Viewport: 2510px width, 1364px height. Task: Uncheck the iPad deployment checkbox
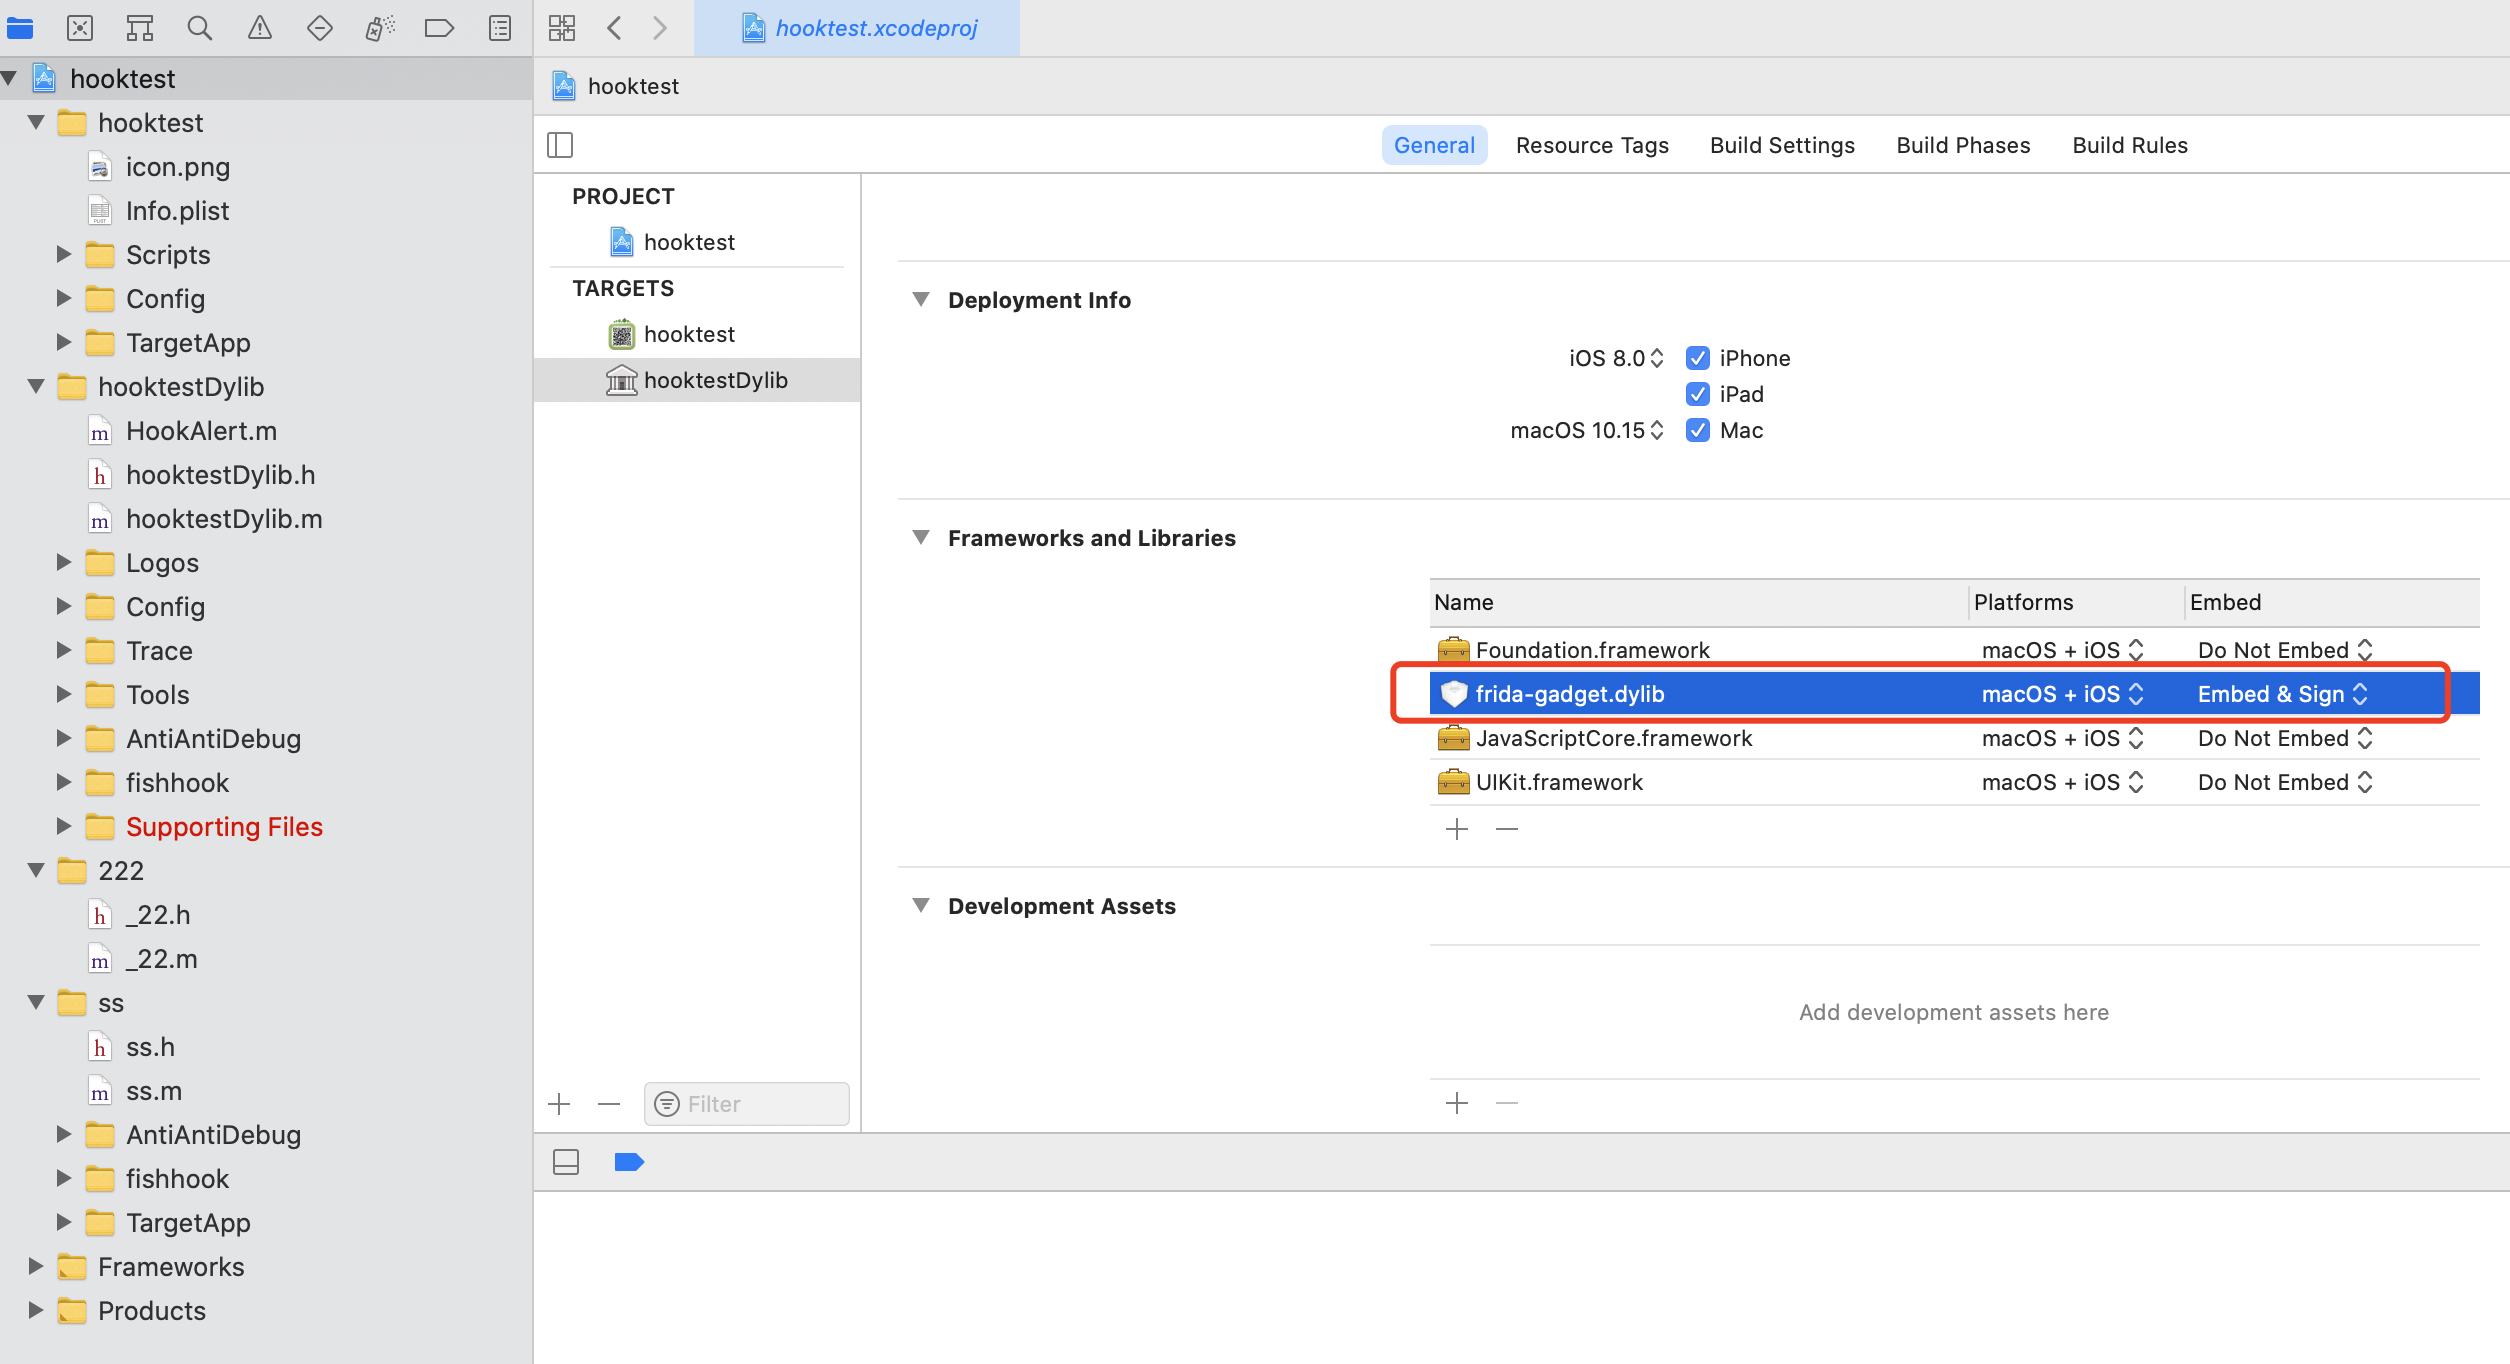tap(1697, 394)
